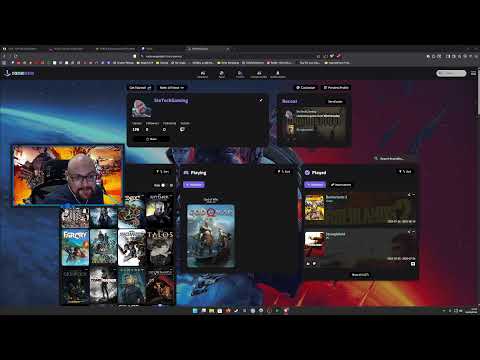Image resolution: width=480 pixels, height=360 pixels.
Task: Open the Borderlands 3 cover in Played list
Action: click(314, 208)
